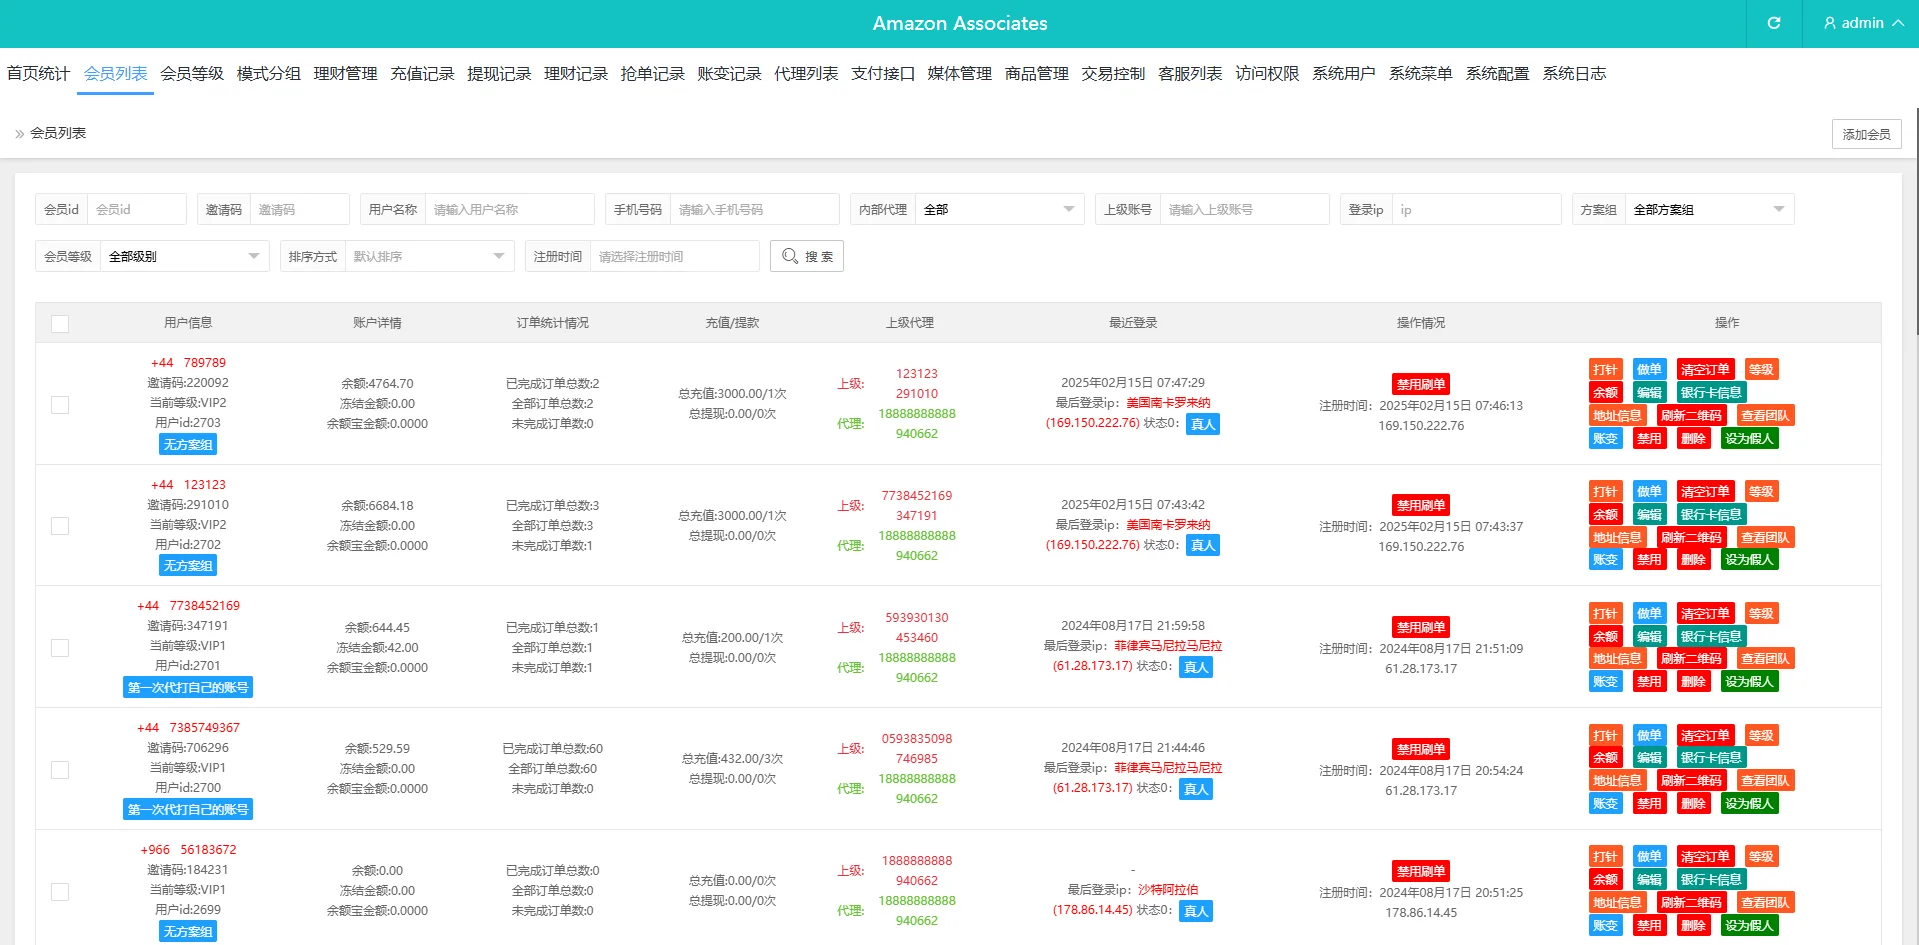
Task: Toggle the select-all checkbox in table header
Action: click(60, 324)
